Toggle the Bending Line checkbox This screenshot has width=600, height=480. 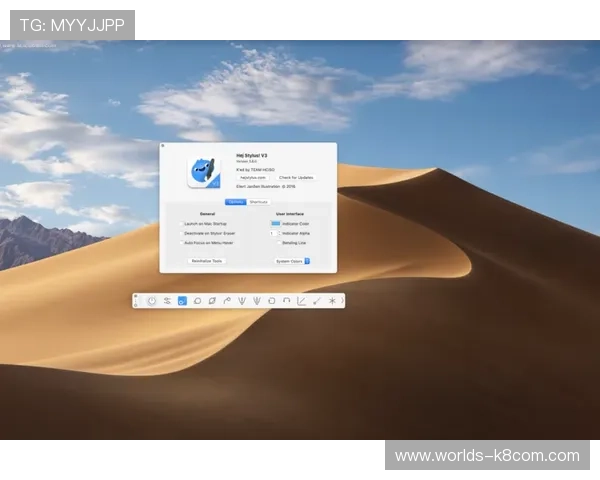coord(278,242)
